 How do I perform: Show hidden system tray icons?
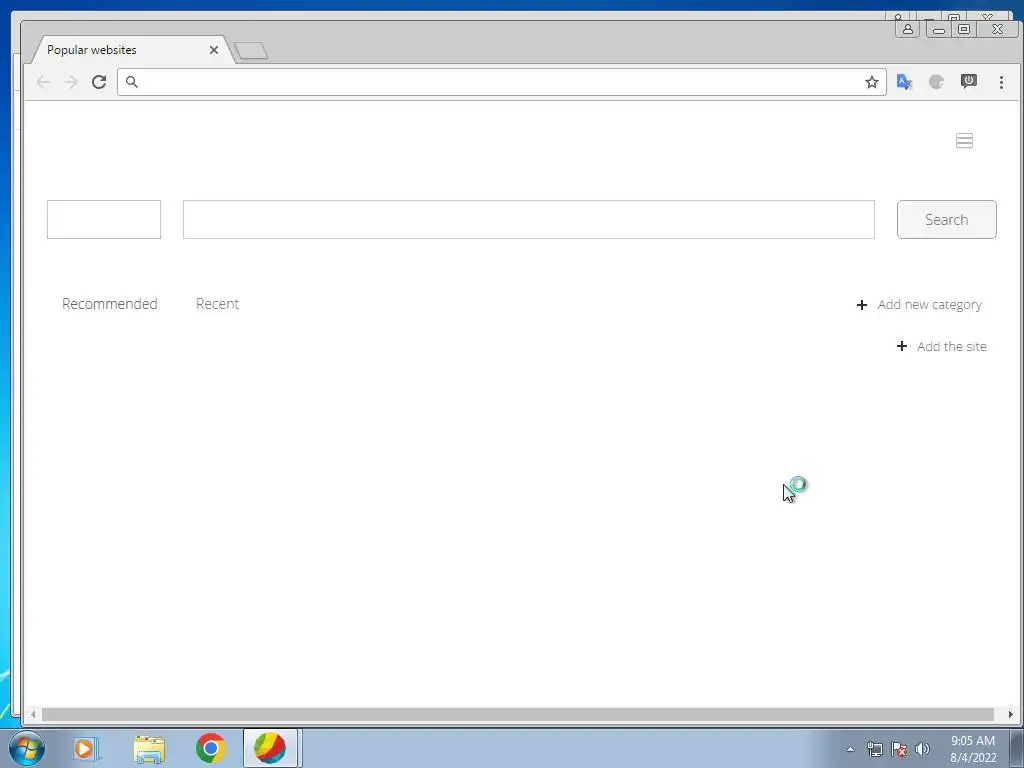tap(850, 749)
